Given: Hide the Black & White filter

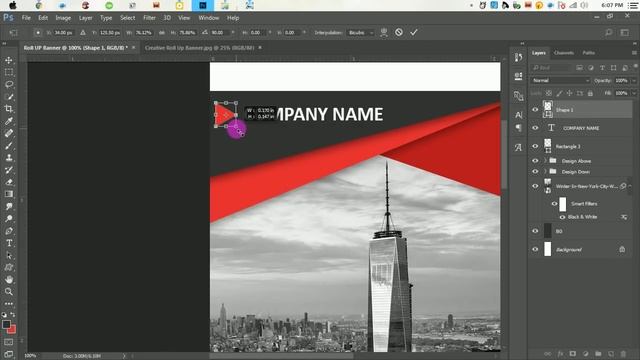Looking at the screenshot, I should click(562, 217).
